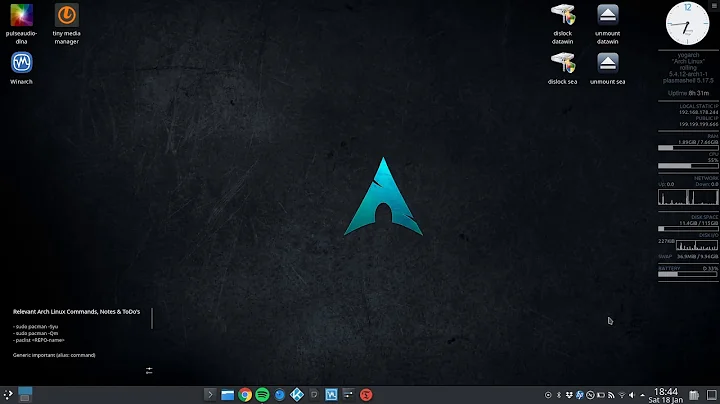720x404 pixels.
Task: Click the disk I/O graph
Action: (697, 245)
